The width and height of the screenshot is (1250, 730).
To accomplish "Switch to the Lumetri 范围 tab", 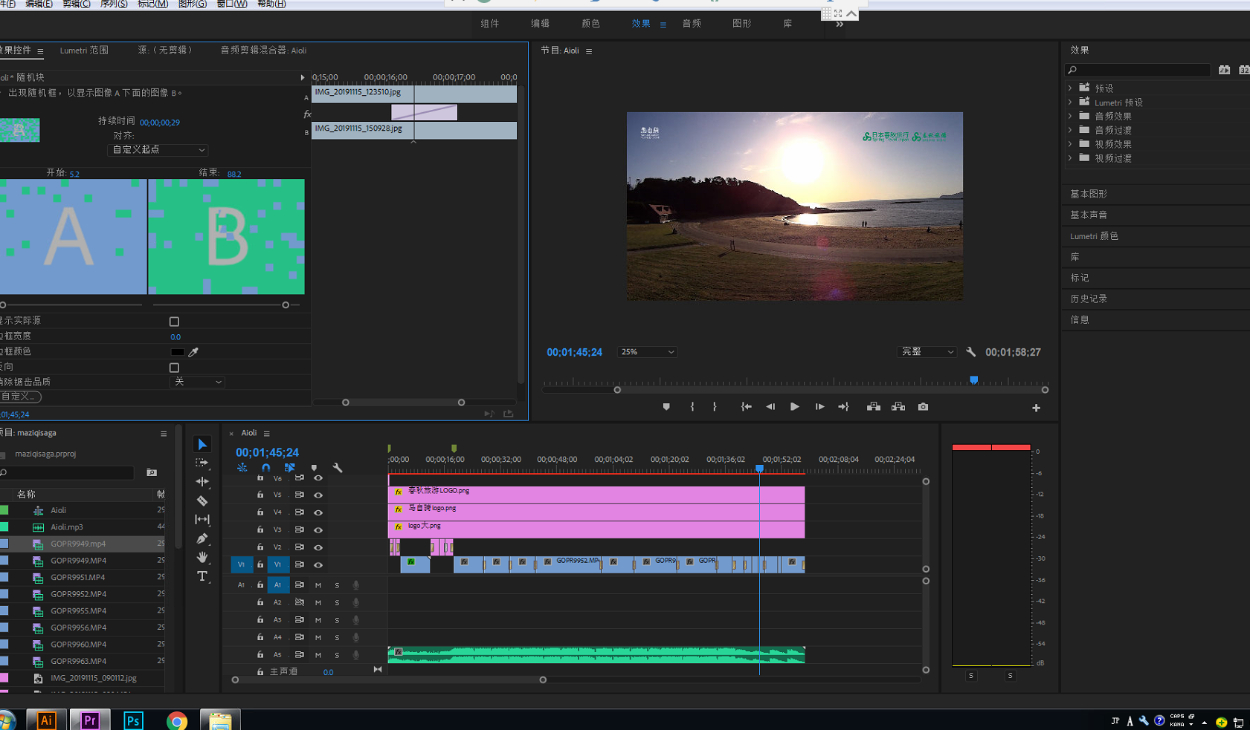I will (x=84, y=50).
